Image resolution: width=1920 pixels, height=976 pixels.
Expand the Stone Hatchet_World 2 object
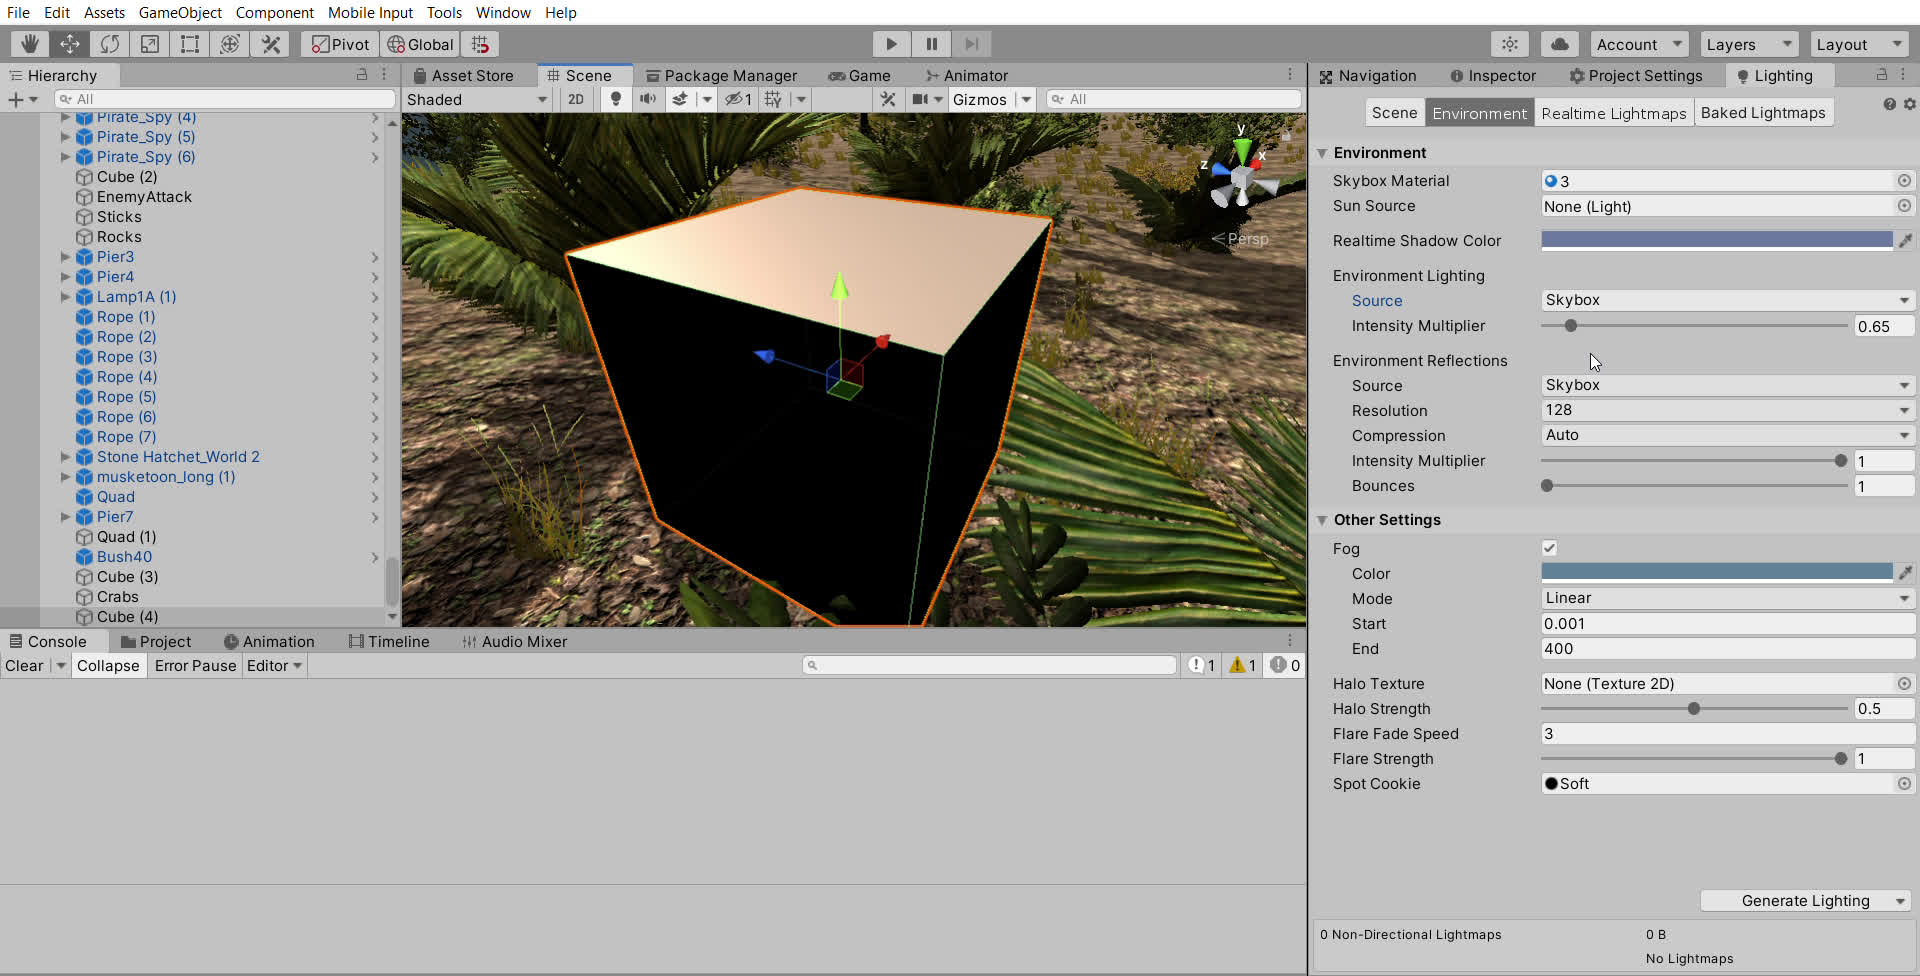click(66, 457)
